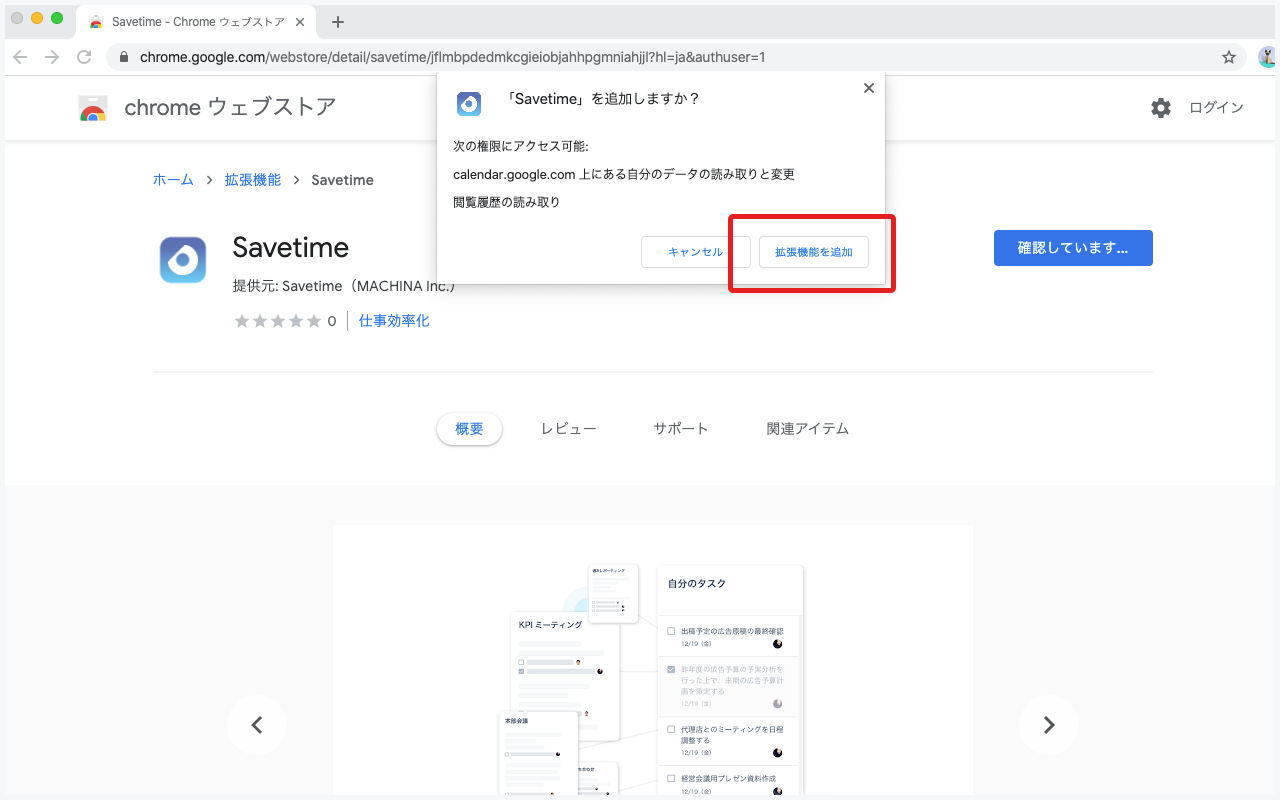Screen dimensions: 1280x800
Task: Click calendar.google.com permission text
Action: (624, 174)
